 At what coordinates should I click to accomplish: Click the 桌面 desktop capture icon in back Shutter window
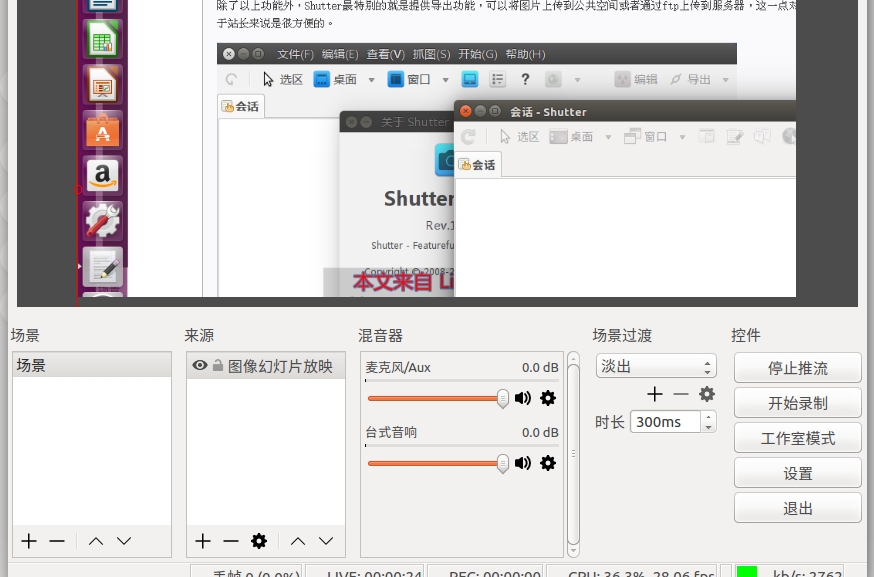click(322, 80)
